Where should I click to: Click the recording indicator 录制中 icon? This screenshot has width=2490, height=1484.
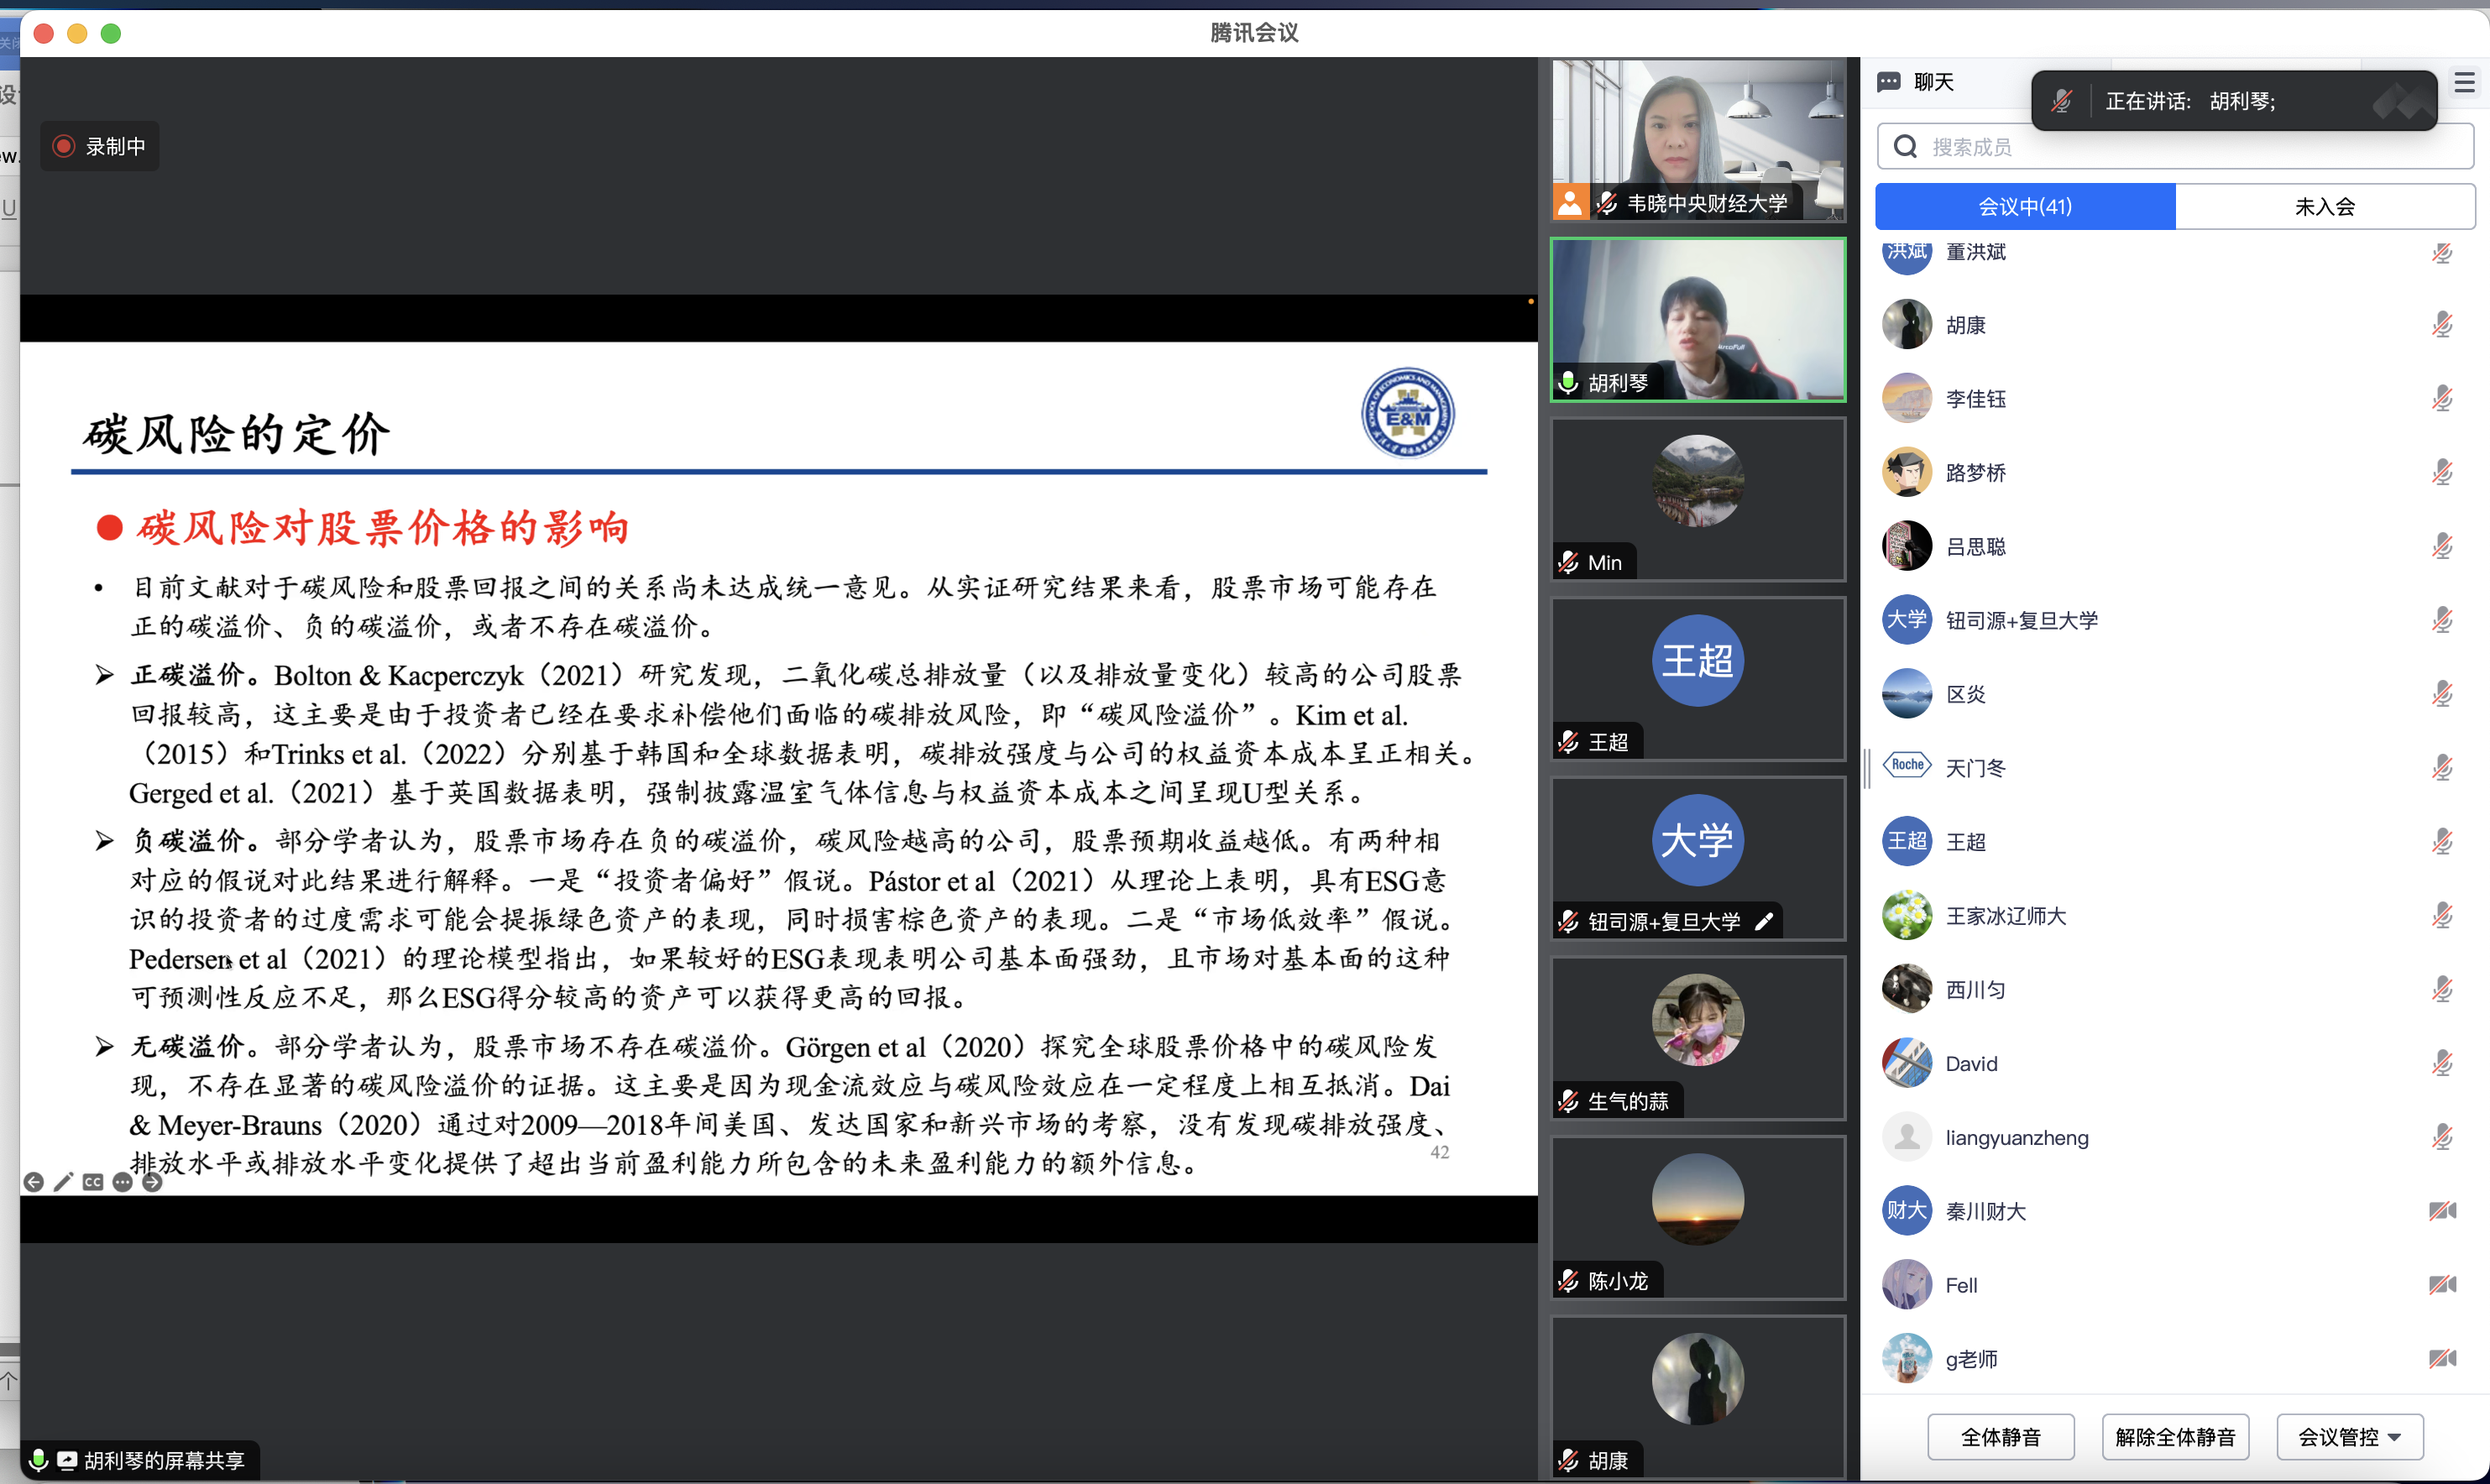[x=63, y=145]
